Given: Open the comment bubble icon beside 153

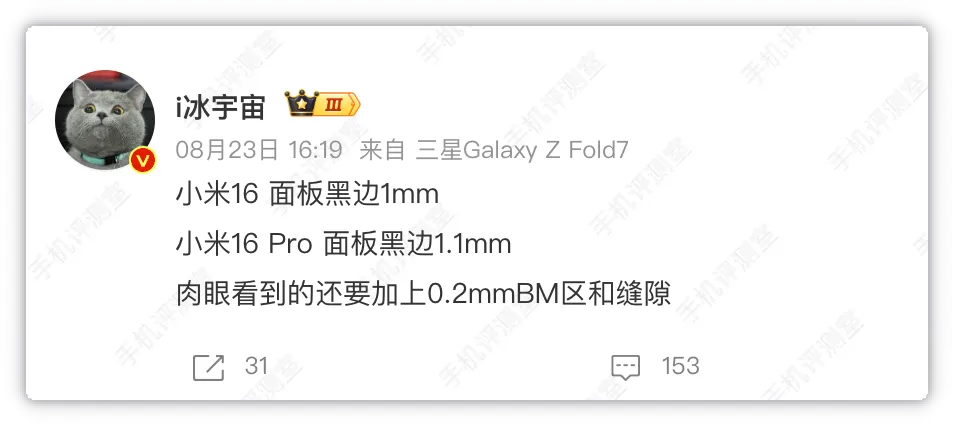Looking at the screenshot, I should 625,367.
